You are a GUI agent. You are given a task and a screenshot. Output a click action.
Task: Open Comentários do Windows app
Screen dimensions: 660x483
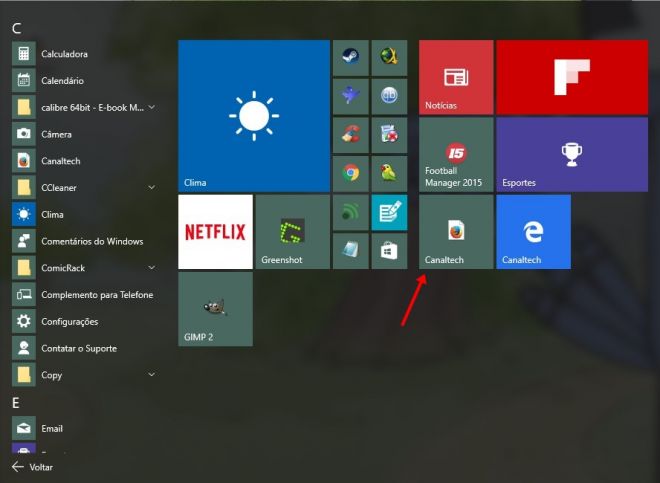[x=84, y=241]
